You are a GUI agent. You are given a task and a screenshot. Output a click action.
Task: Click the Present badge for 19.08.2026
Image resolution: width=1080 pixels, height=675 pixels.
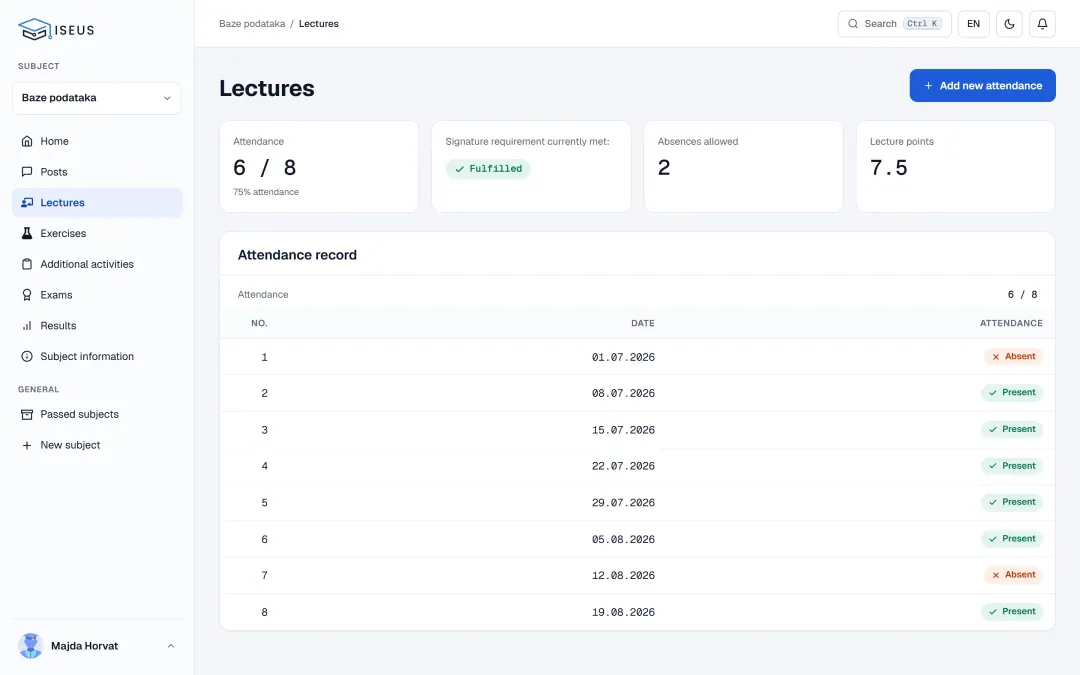pos(1012,612)
